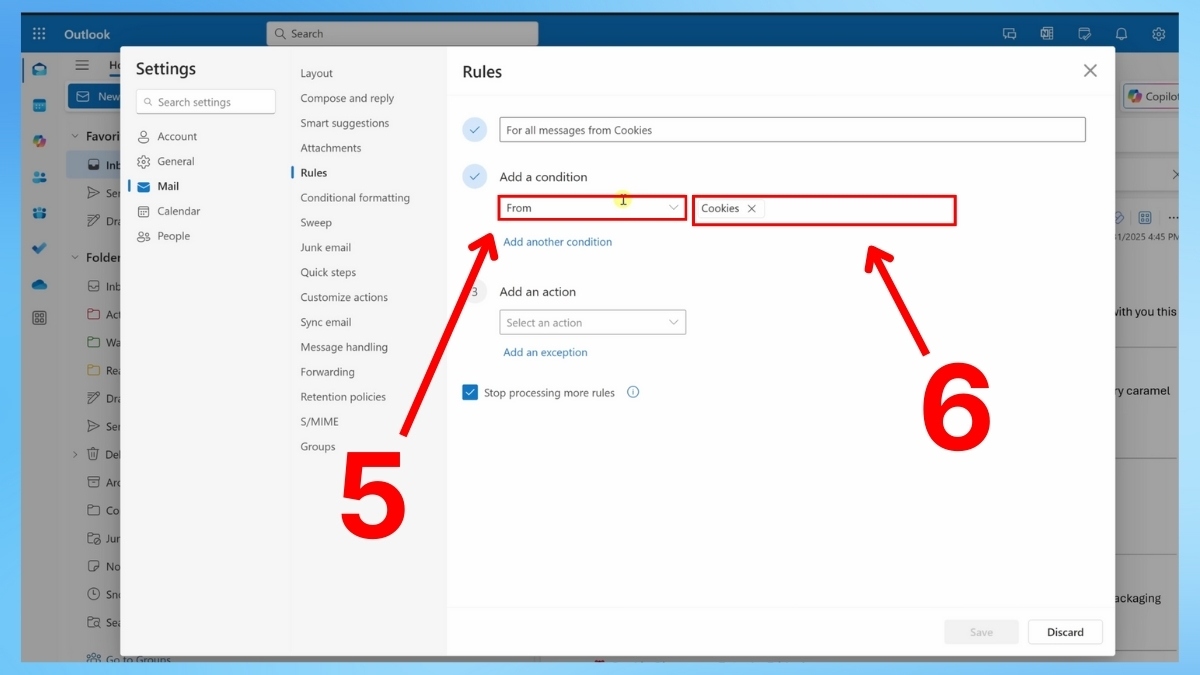1200x675 pixels.
Task: Go to Attachments settings
Action: (330, 148)
